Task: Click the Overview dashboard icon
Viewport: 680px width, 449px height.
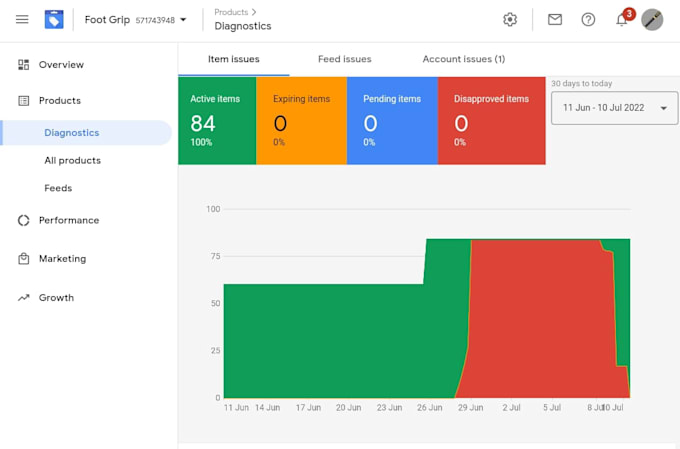Action: pos(24,65)
